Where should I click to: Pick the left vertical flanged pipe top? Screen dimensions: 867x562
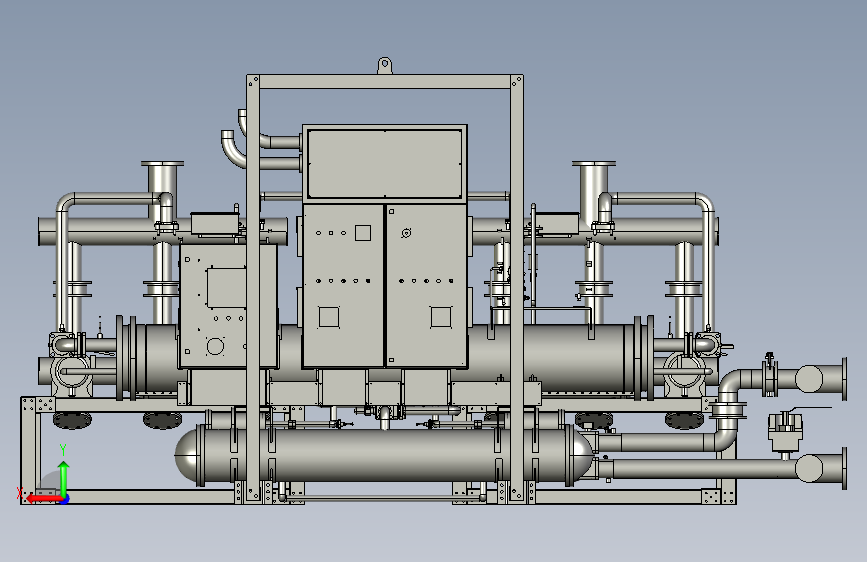(x=163, y=164)
